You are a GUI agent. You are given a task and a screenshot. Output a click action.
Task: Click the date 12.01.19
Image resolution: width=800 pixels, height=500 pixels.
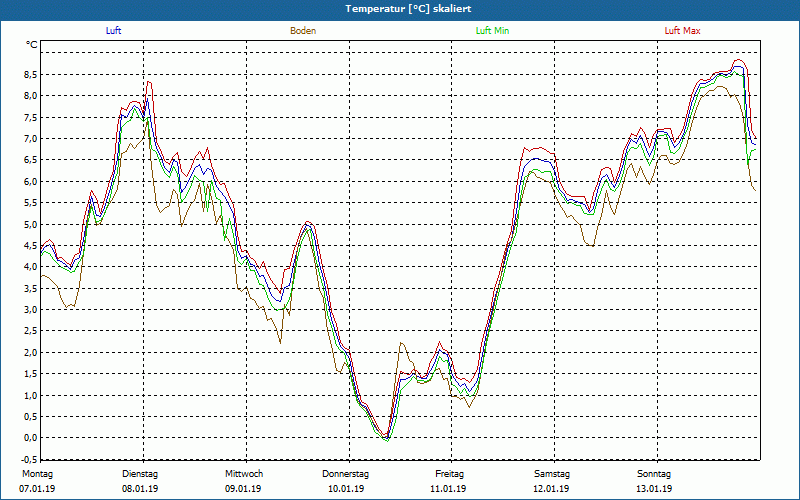pos(551,489)
